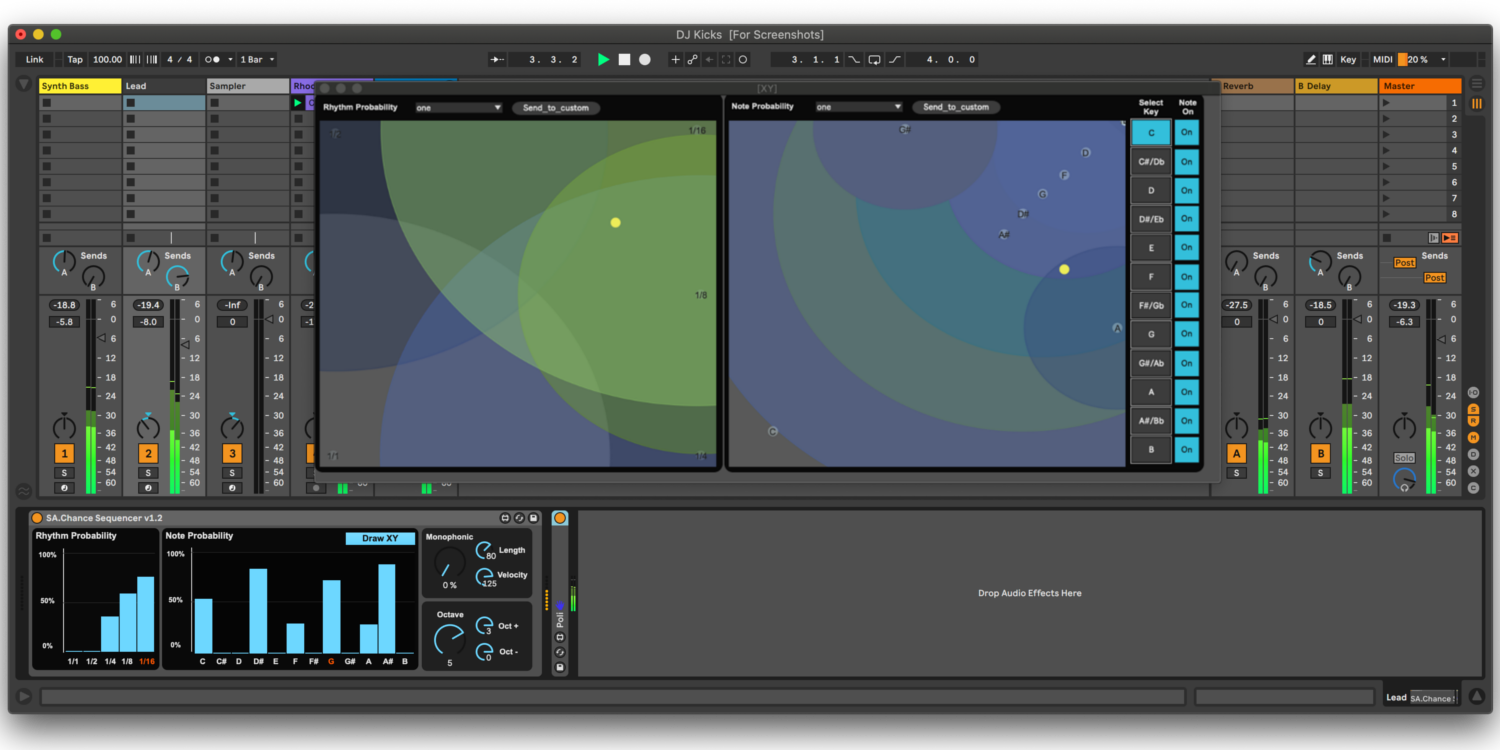This screenshot has width=1500, height=750.
Task: Start playback with the green Play button
Action: [603, 60]
